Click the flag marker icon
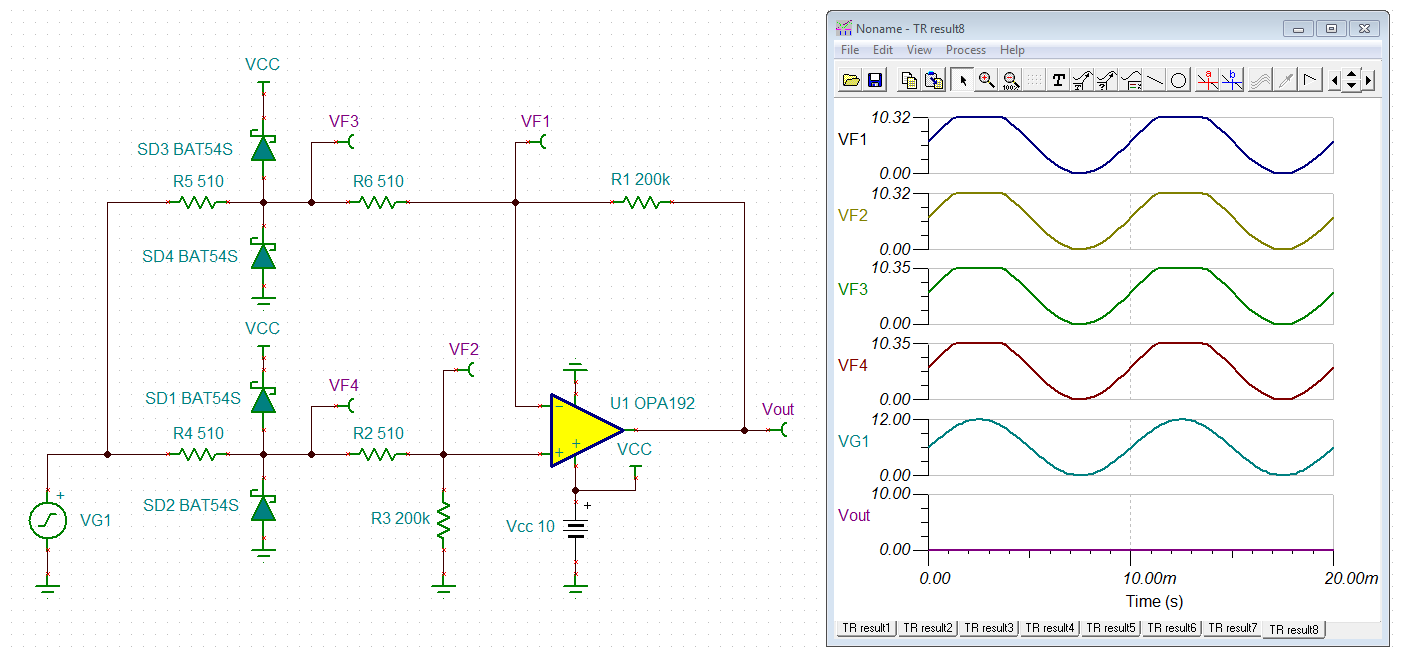The image size is (1402, 658). (x=1309, y=80)
